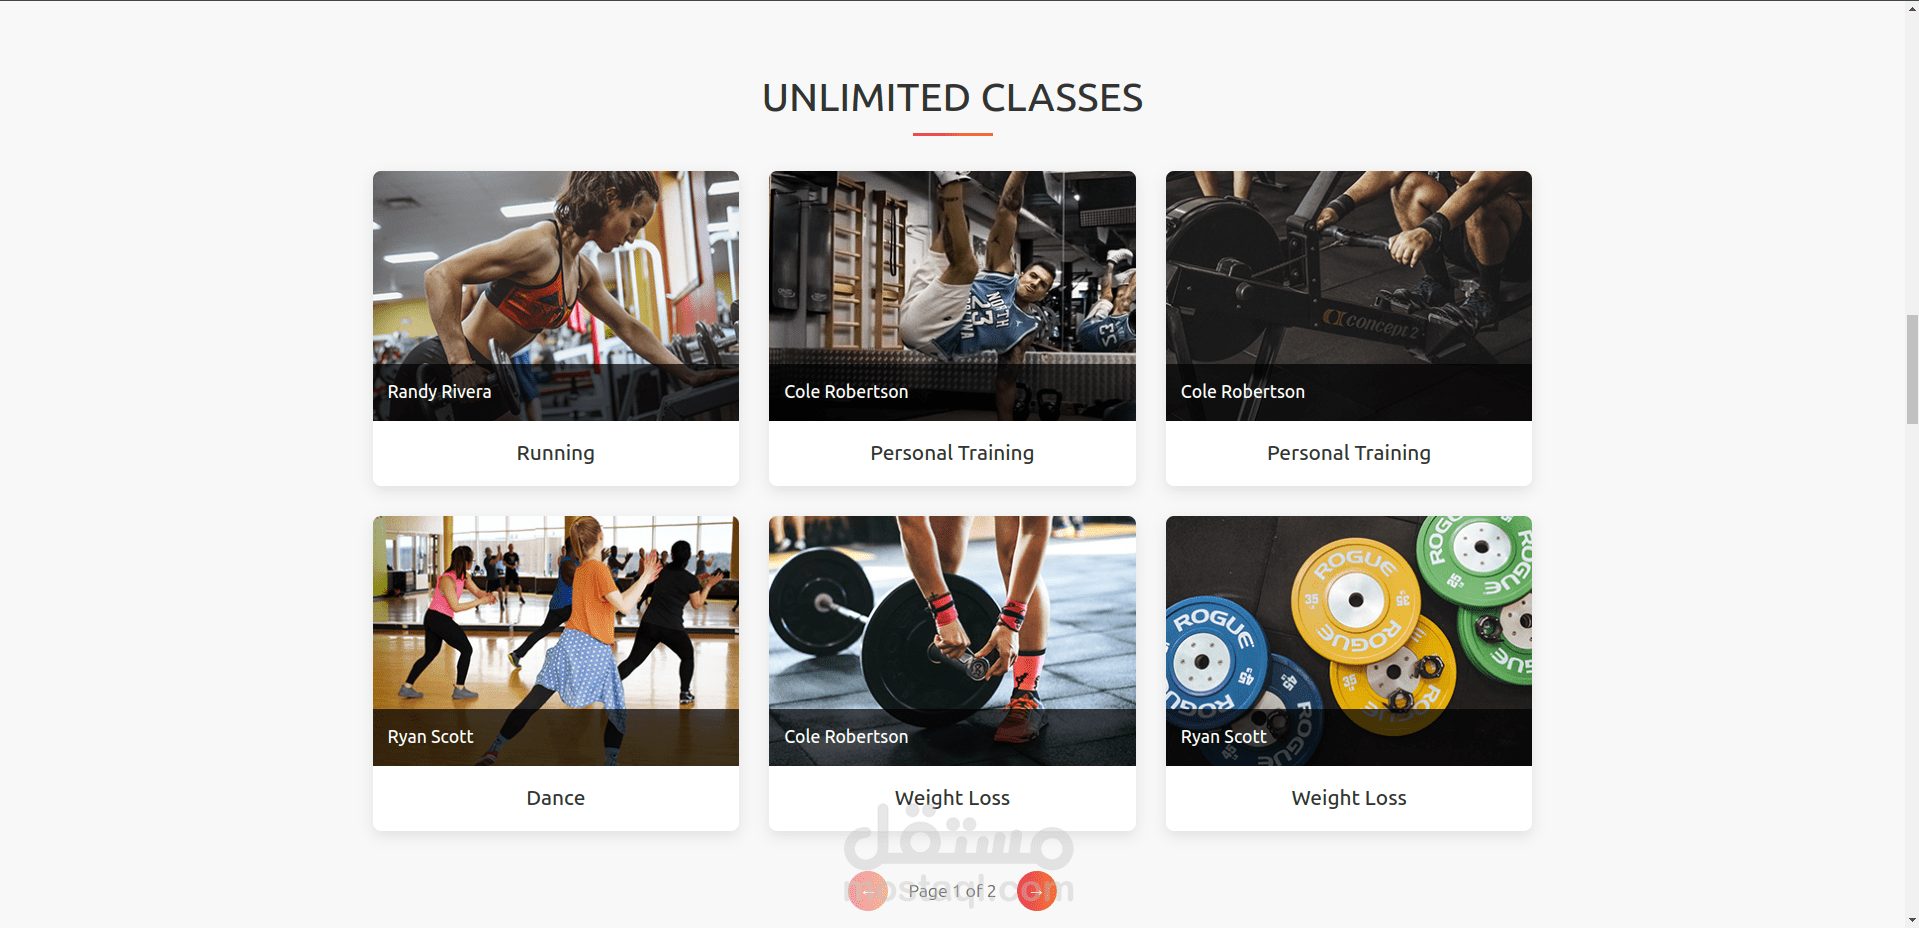The height and width of the screenshot is (928, 1919).
Task: Select the Randy Rivera trainer name
Action: click(439, 392)
